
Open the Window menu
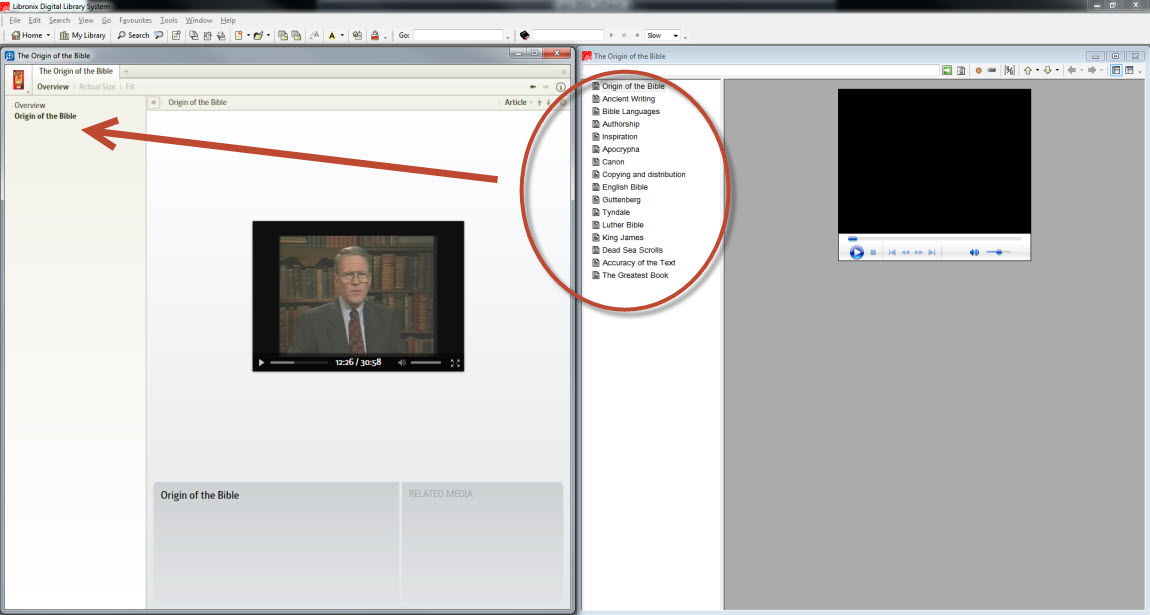(x=199, y=21)
